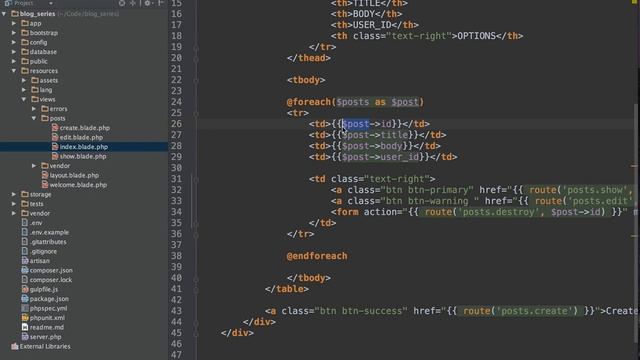Expand the database folder arrow

[x=14, y=52]
